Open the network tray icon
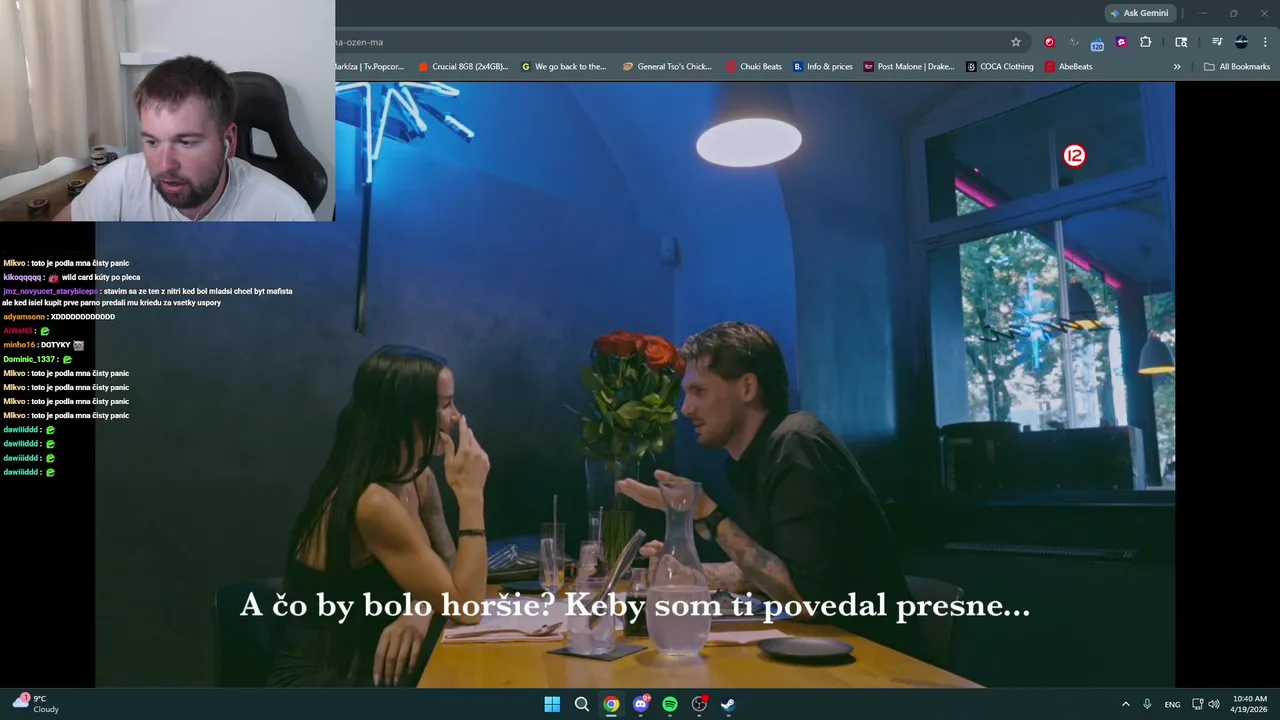The image size is (1280, 720). (x=1198, y=704)
